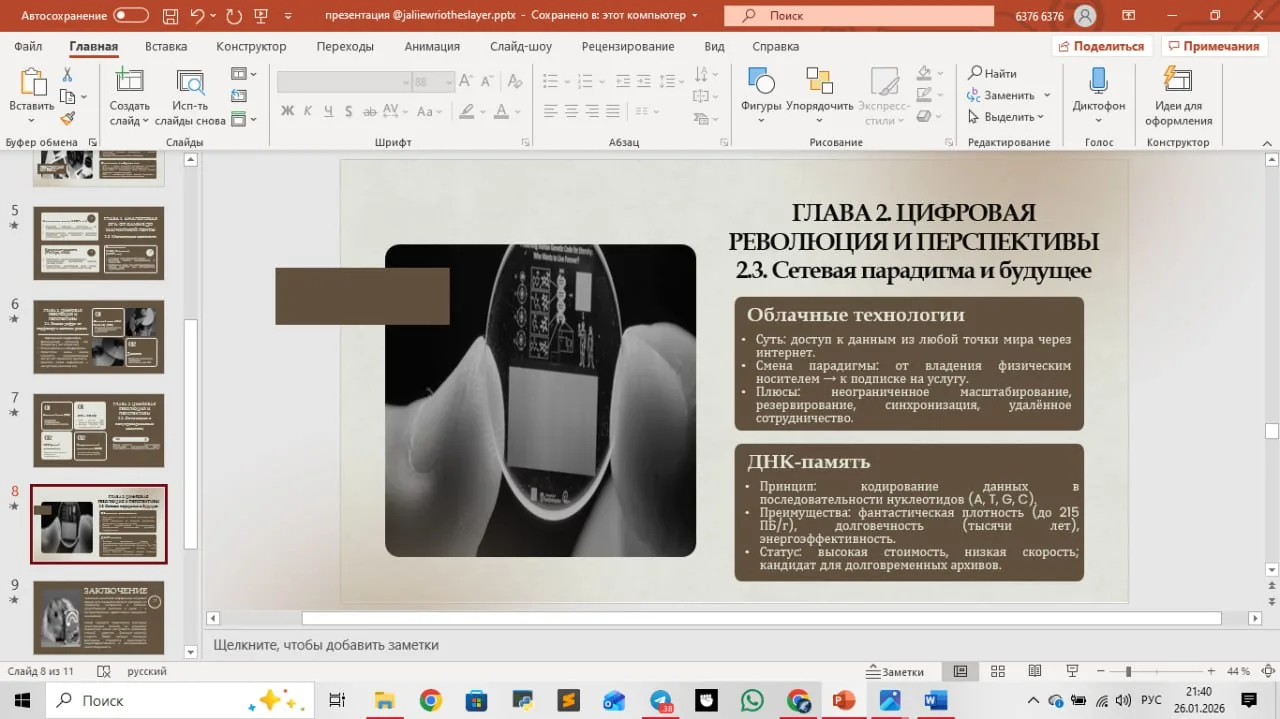Click the Диктофон microphone icon
Screen dimensions: 1280x719
click(x=1098, y=81)
